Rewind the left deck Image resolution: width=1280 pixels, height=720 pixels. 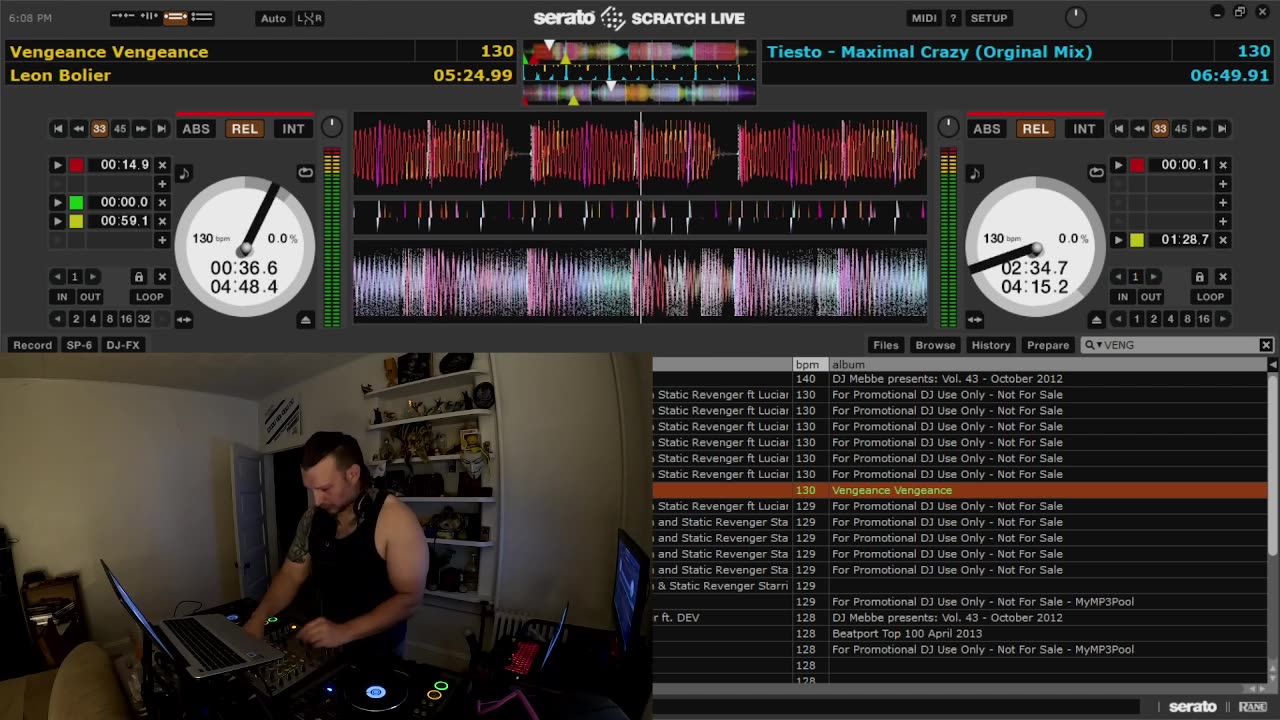79,128
